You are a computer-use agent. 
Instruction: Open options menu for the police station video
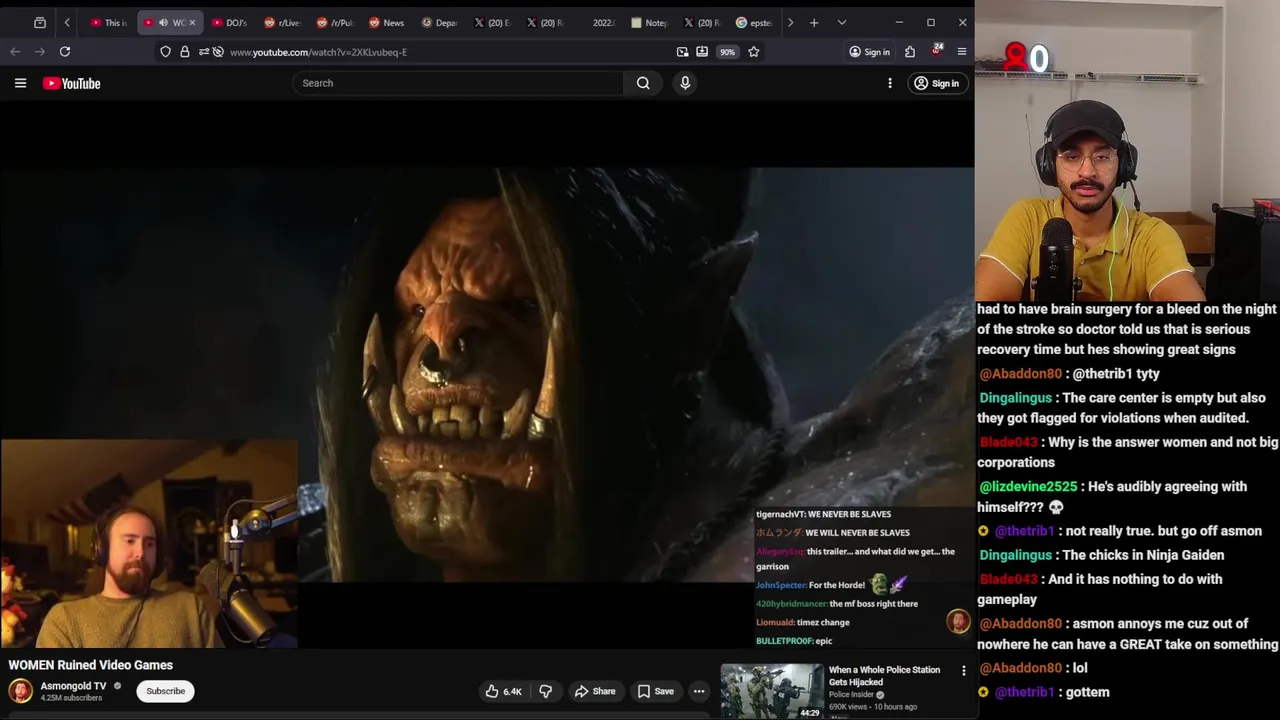(964, 671)
